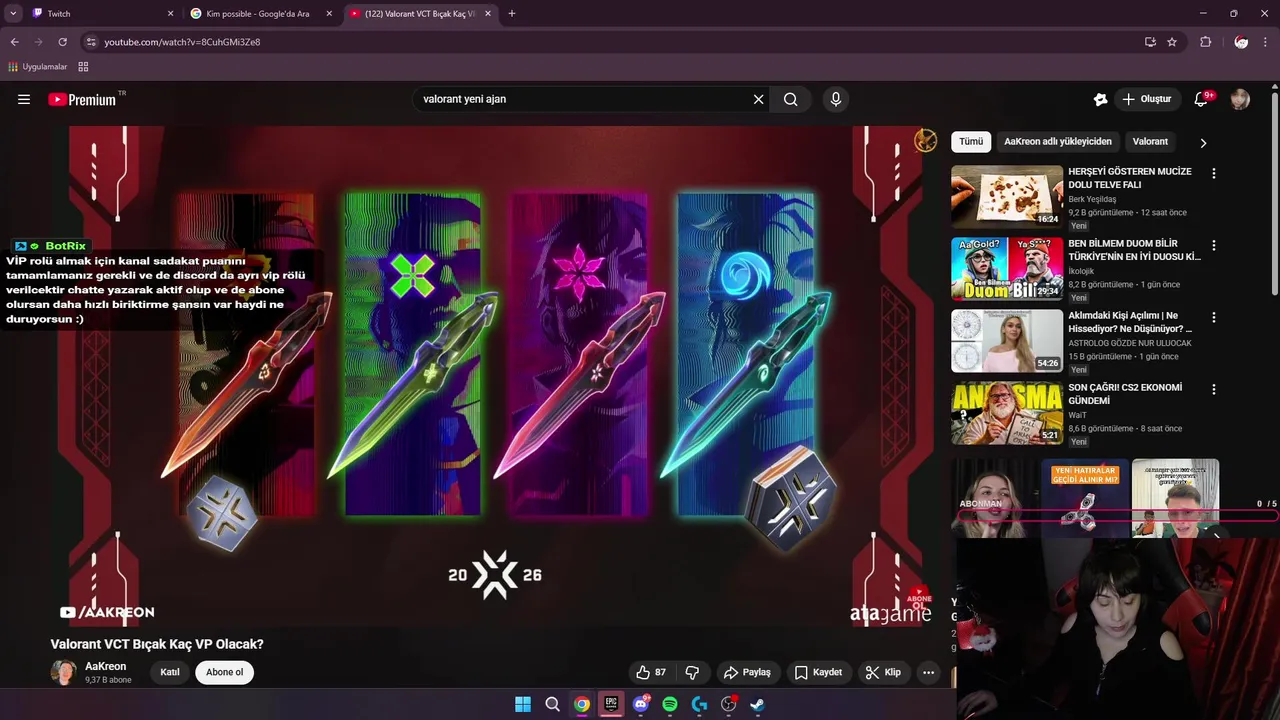Open the tab search dropdown in Chrome

[13, 14]
